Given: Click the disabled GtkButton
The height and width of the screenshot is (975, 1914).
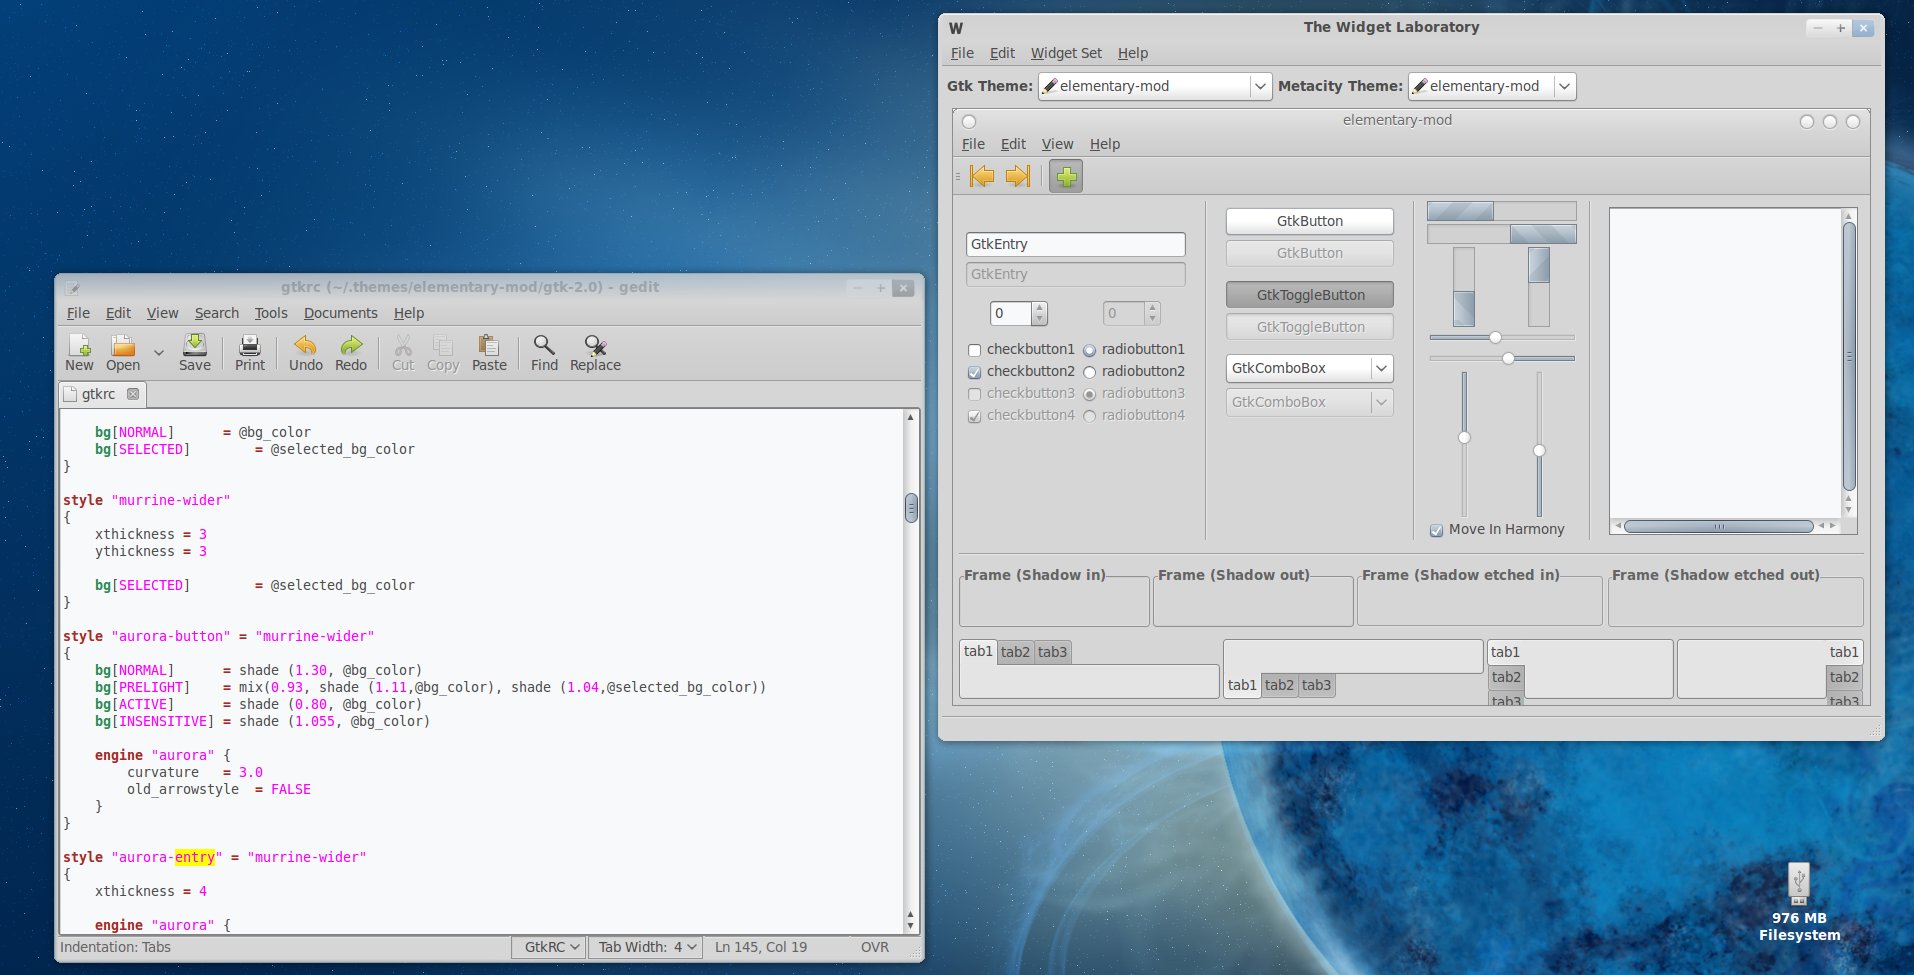Looking at the screenshot, I should click(1309, 253).
